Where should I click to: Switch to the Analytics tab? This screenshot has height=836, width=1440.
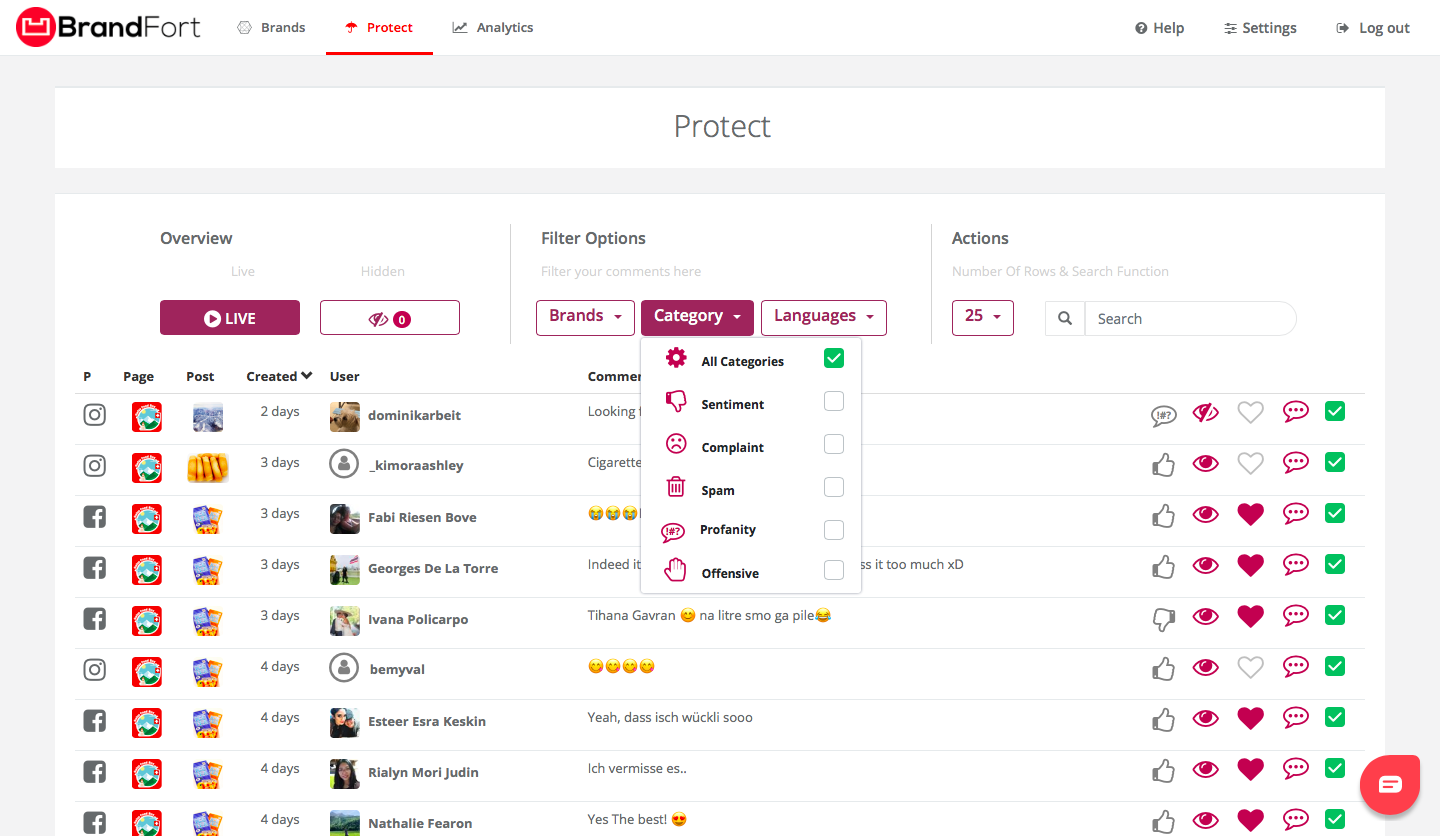pos(493,27)
